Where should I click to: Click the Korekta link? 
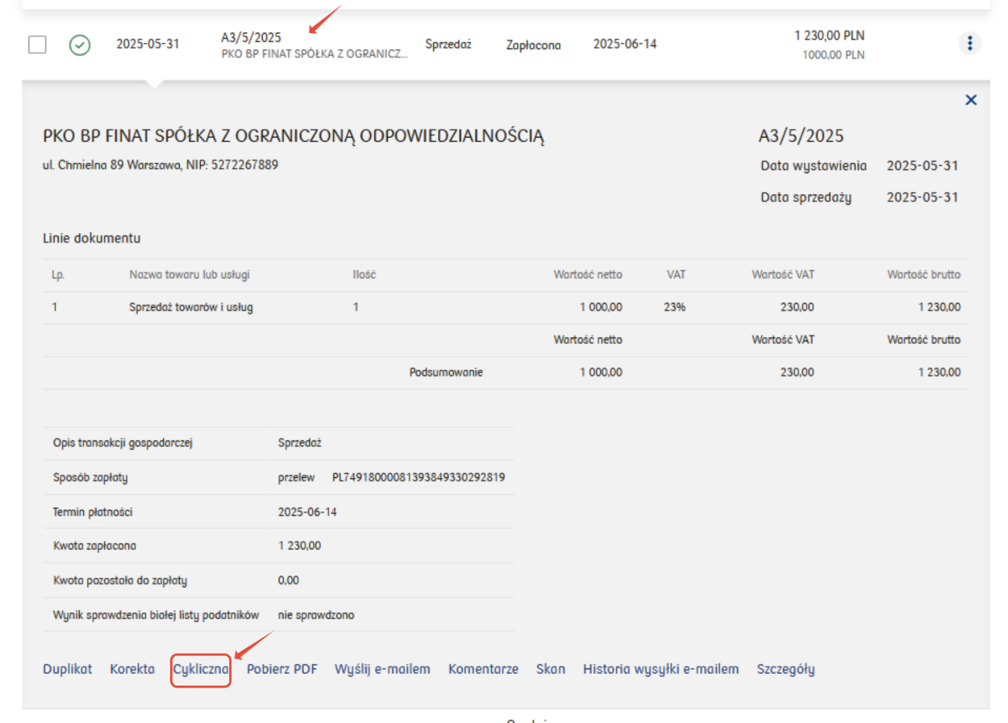coord(132,669)
